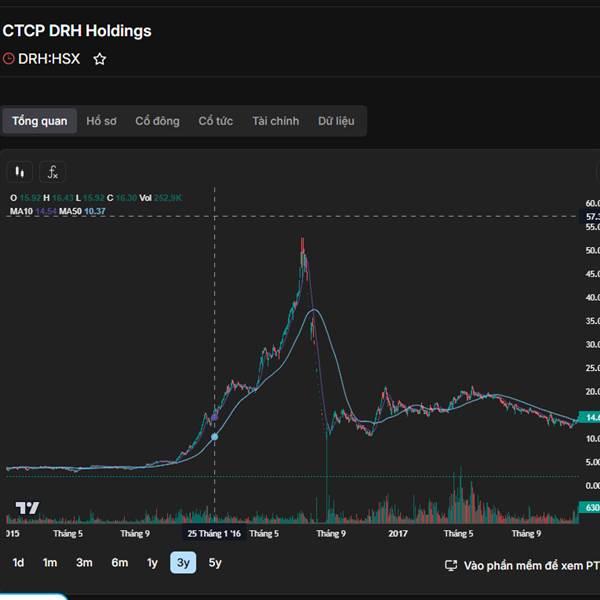The width and height of the screenshot is (600, 600).
Task: Click the purple MA10 marker dot on crosshair
Action: click(214, 417)
